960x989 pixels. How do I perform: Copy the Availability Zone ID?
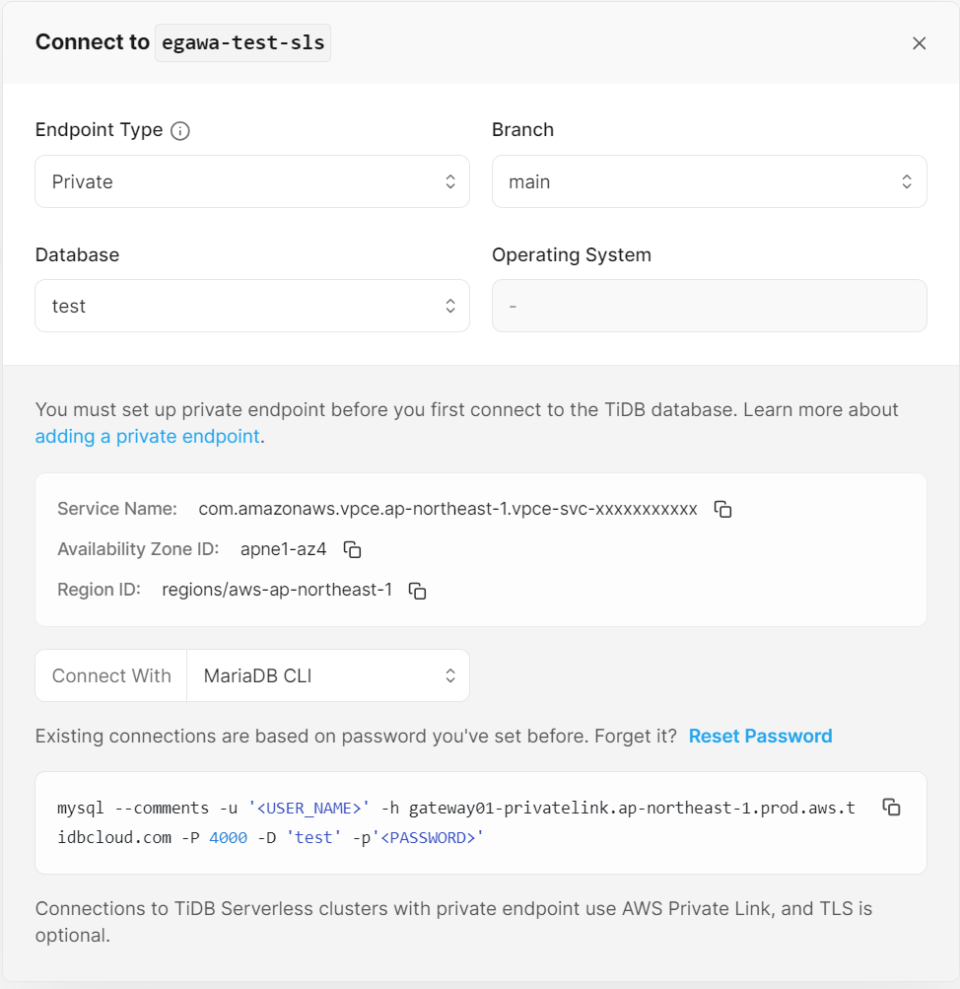(351, 549)
